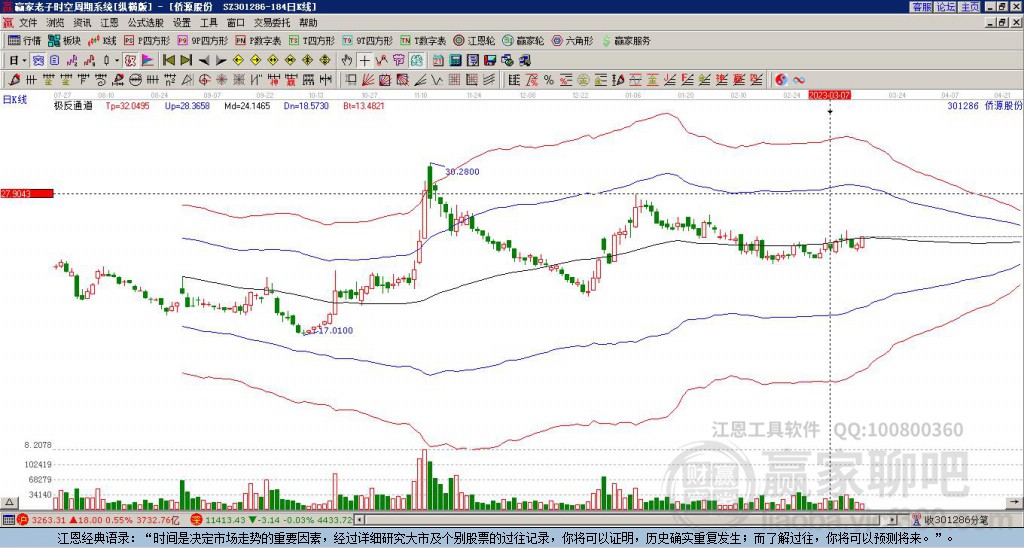Open the calculator icon in toolbar
The image size is (1024, 548).
(x=455, y=61)
